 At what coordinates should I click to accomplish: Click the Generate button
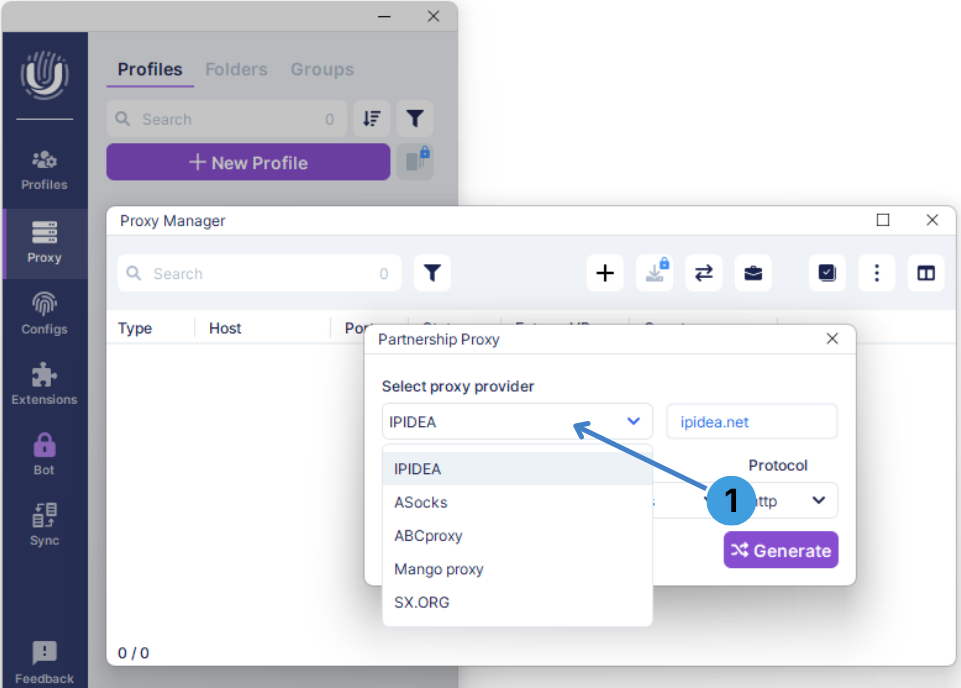(x=780, y=550)
